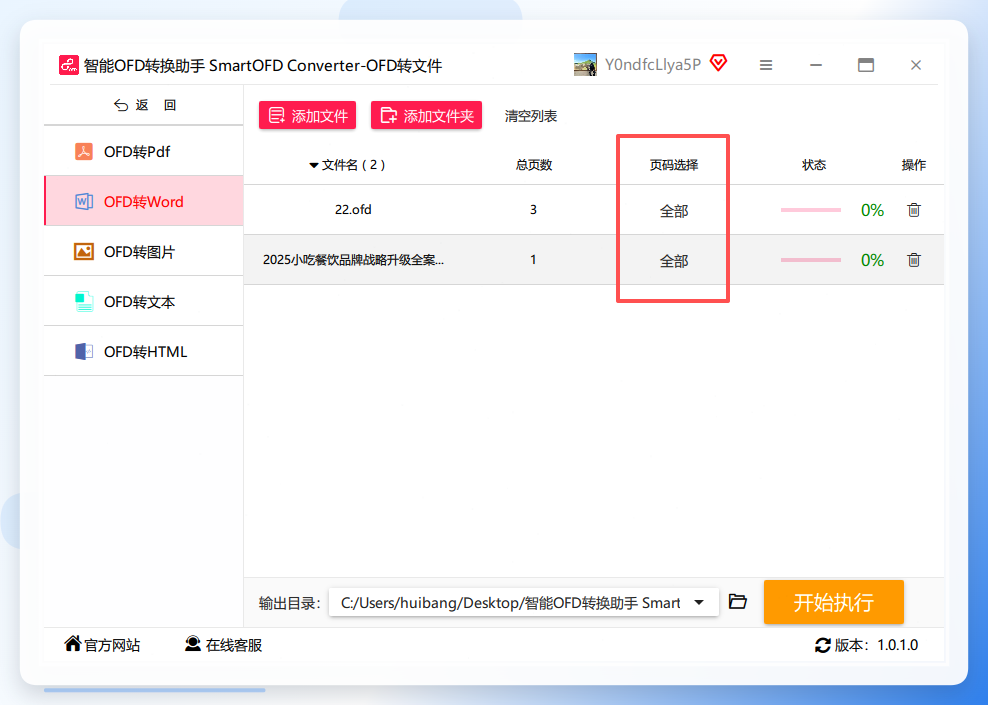Click the version text 1.0.1.0
Image resolution: width=988 pixels, height=705 pixels.
[897, 645]
